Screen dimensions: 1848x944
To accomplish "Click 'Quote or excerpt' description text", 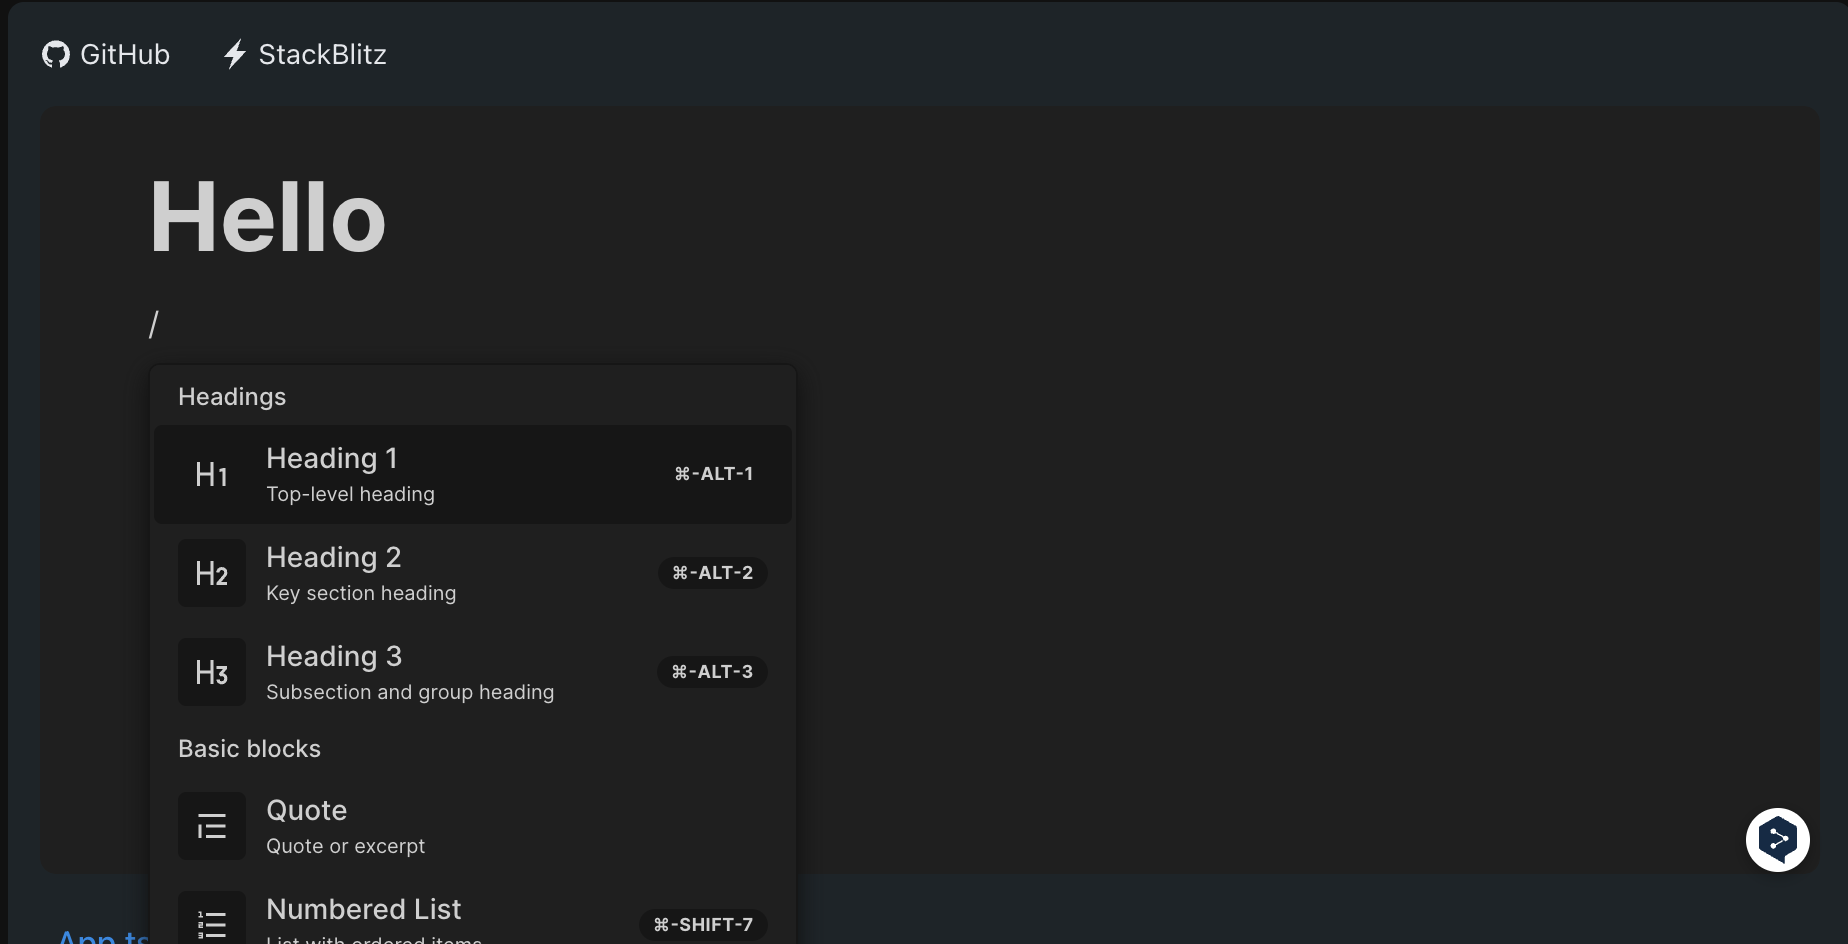I will tap(345, 846).
